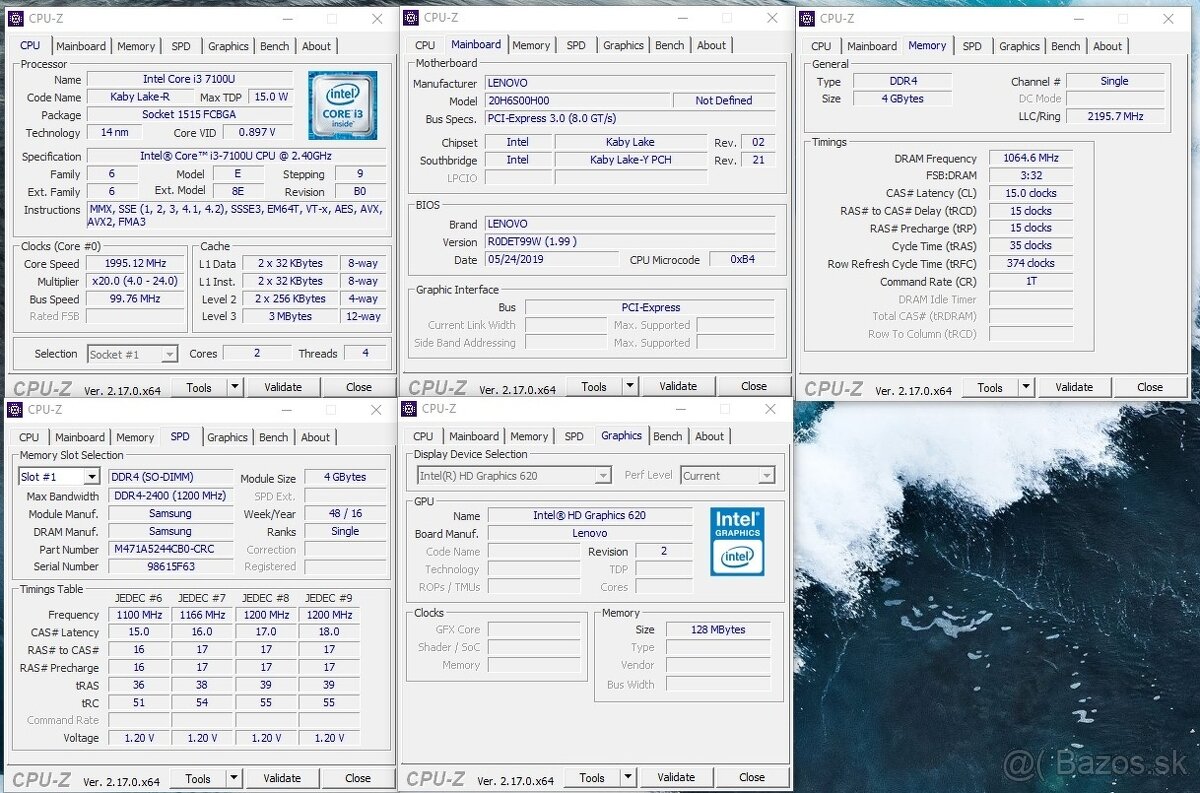The width and height of the screenshot is (1200, 793).
Task: Click the Validate button on the CPU window
Action: [285, 387]
